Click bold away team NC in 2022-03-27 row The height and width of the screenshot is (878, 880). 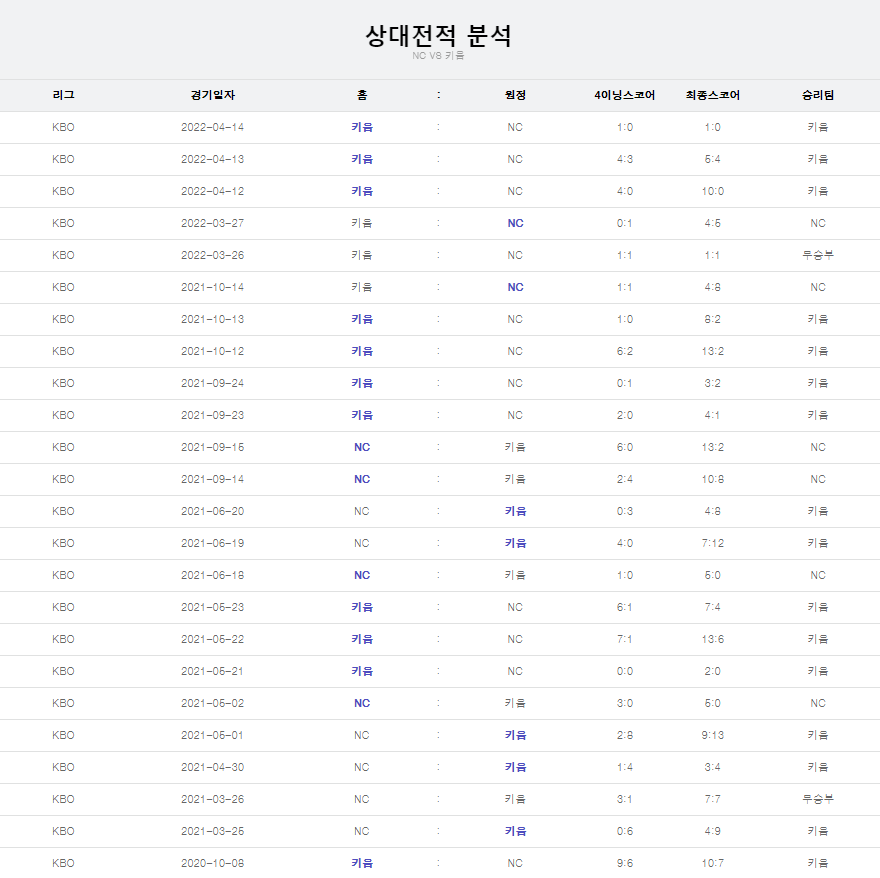tap(515, 223)
